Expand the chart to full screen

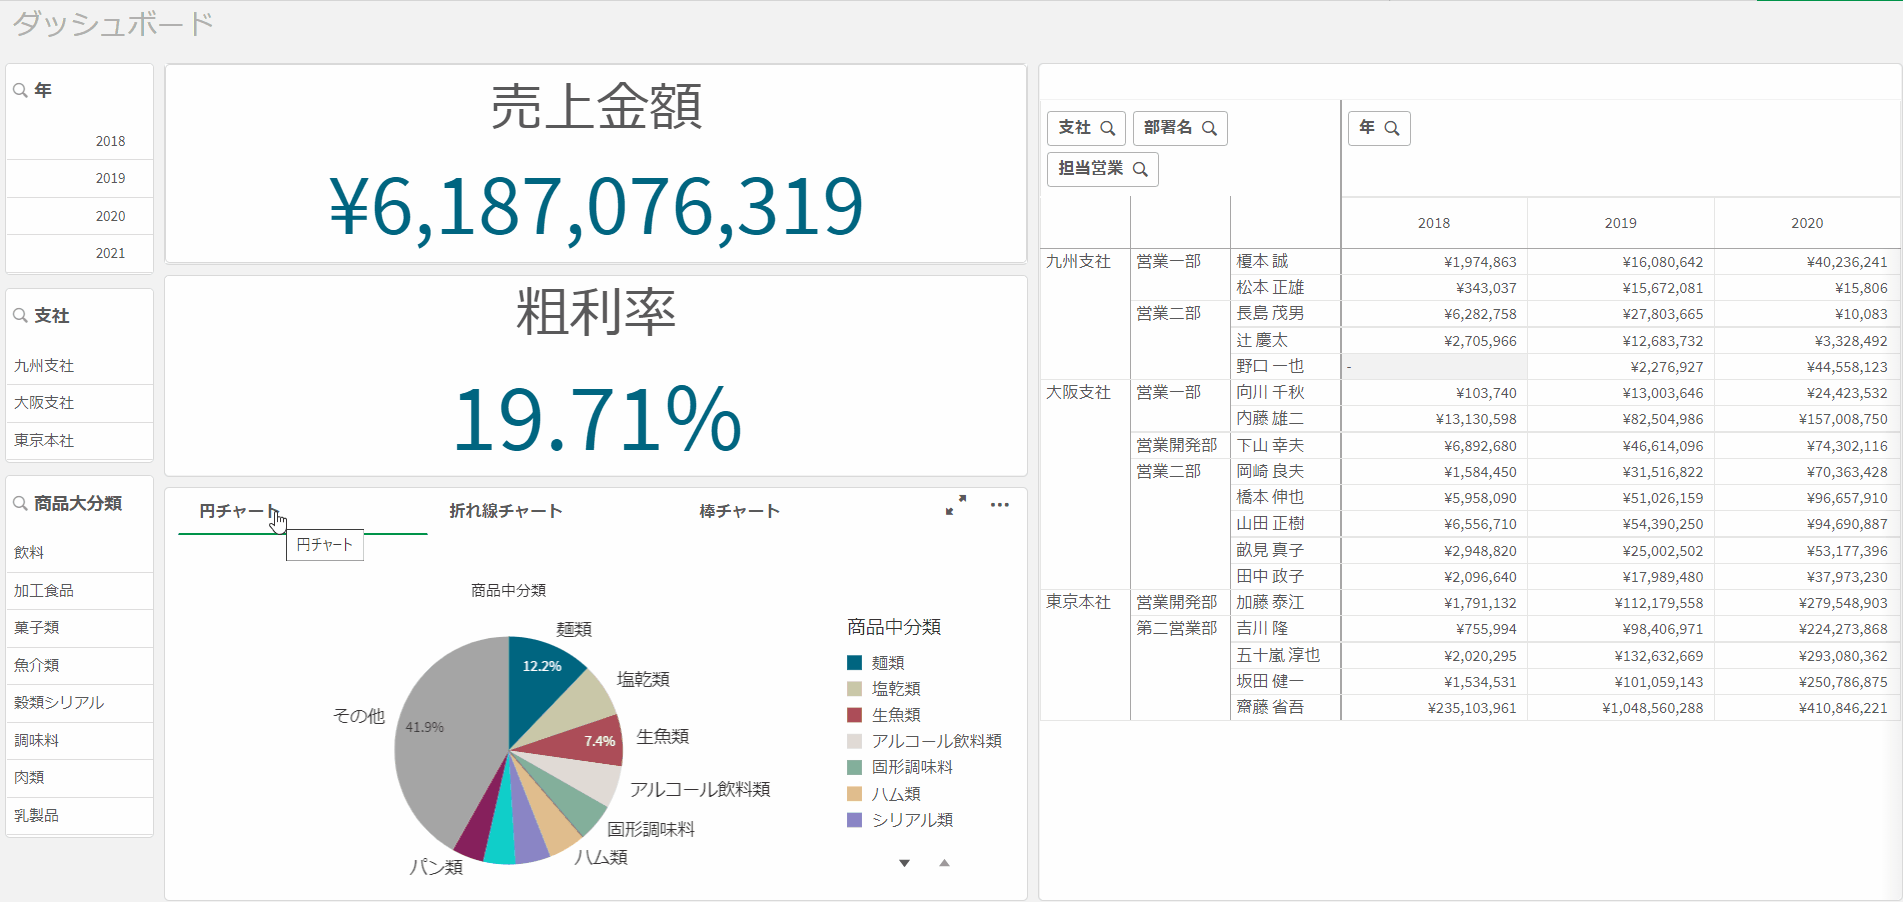point(956,505)
